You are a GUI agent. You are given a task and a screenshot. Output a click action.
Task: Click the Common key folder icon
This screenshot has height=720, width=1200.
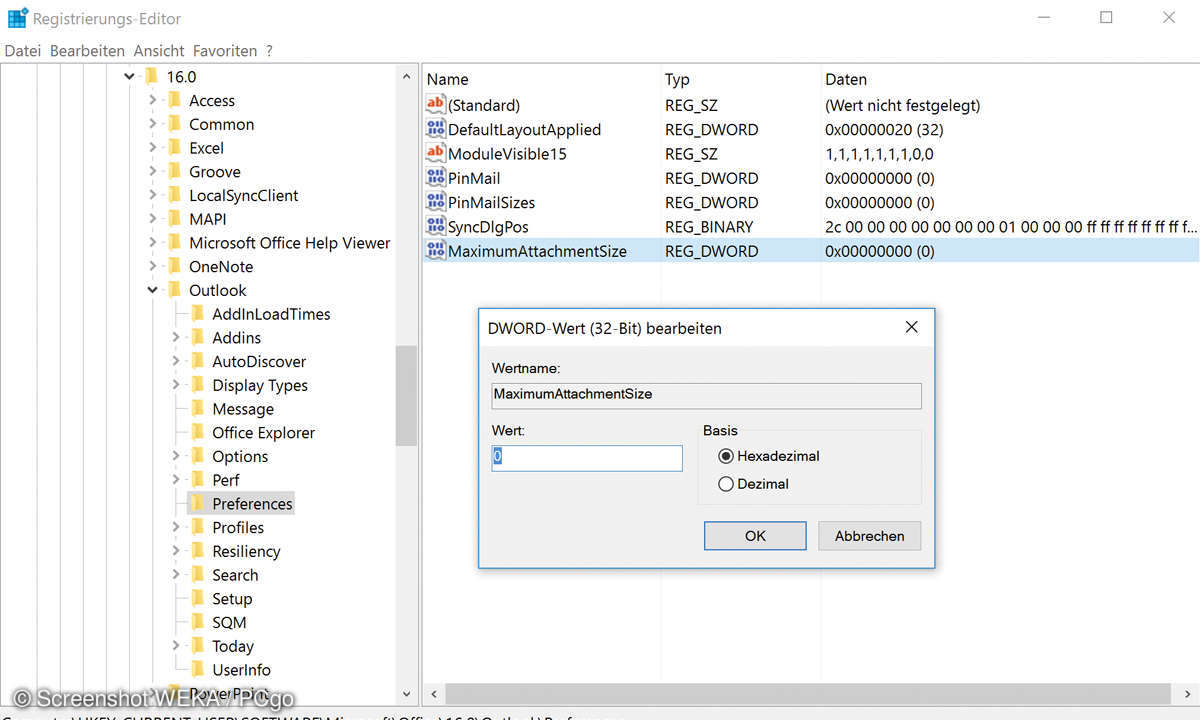pyautogui.click(x=174, y=124)
